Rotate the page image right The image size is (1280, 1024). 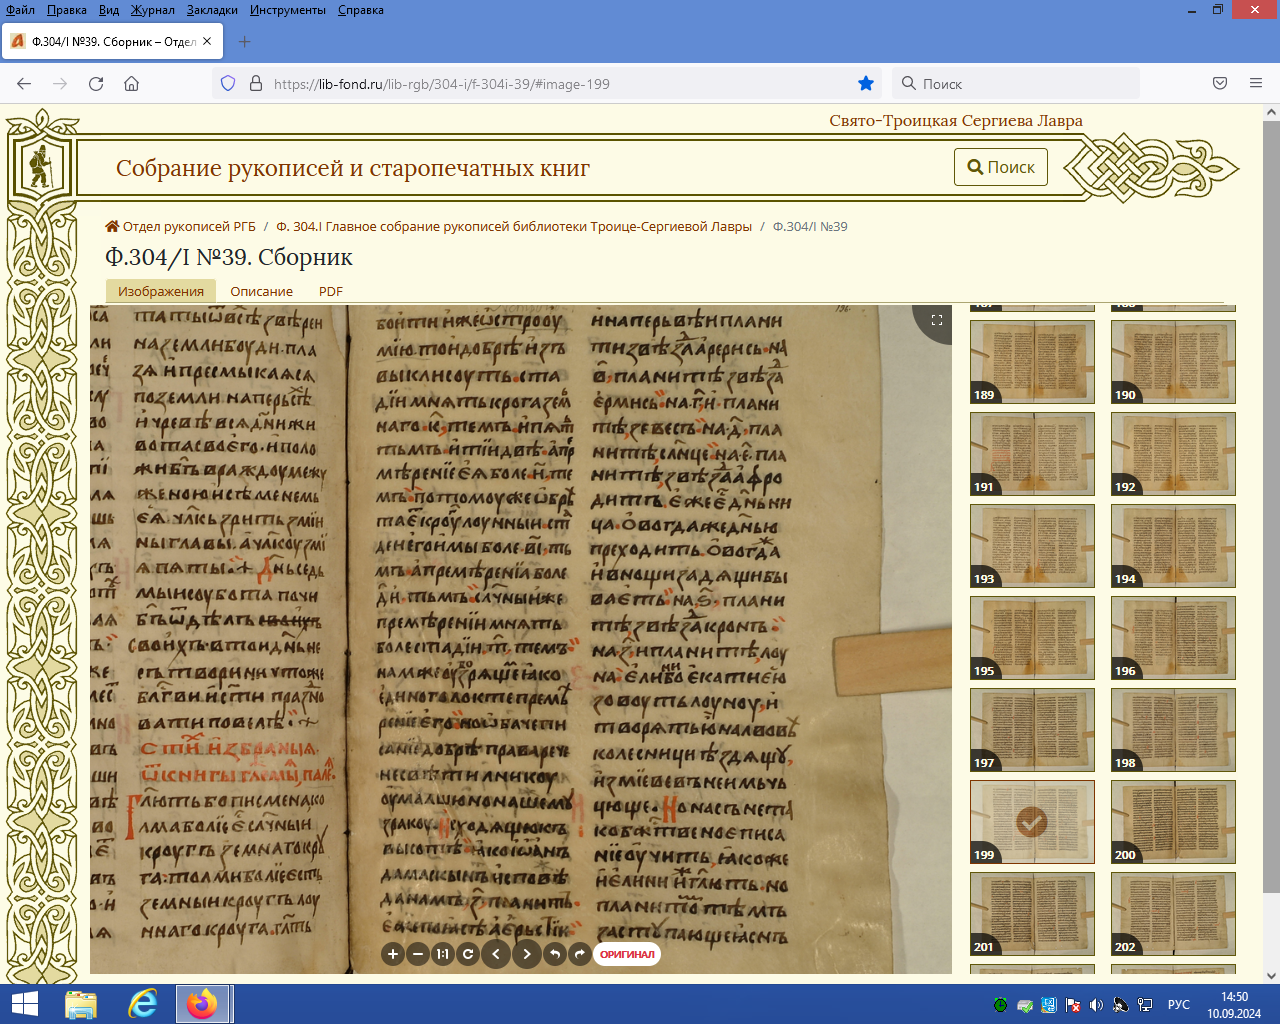coord(580,954)
